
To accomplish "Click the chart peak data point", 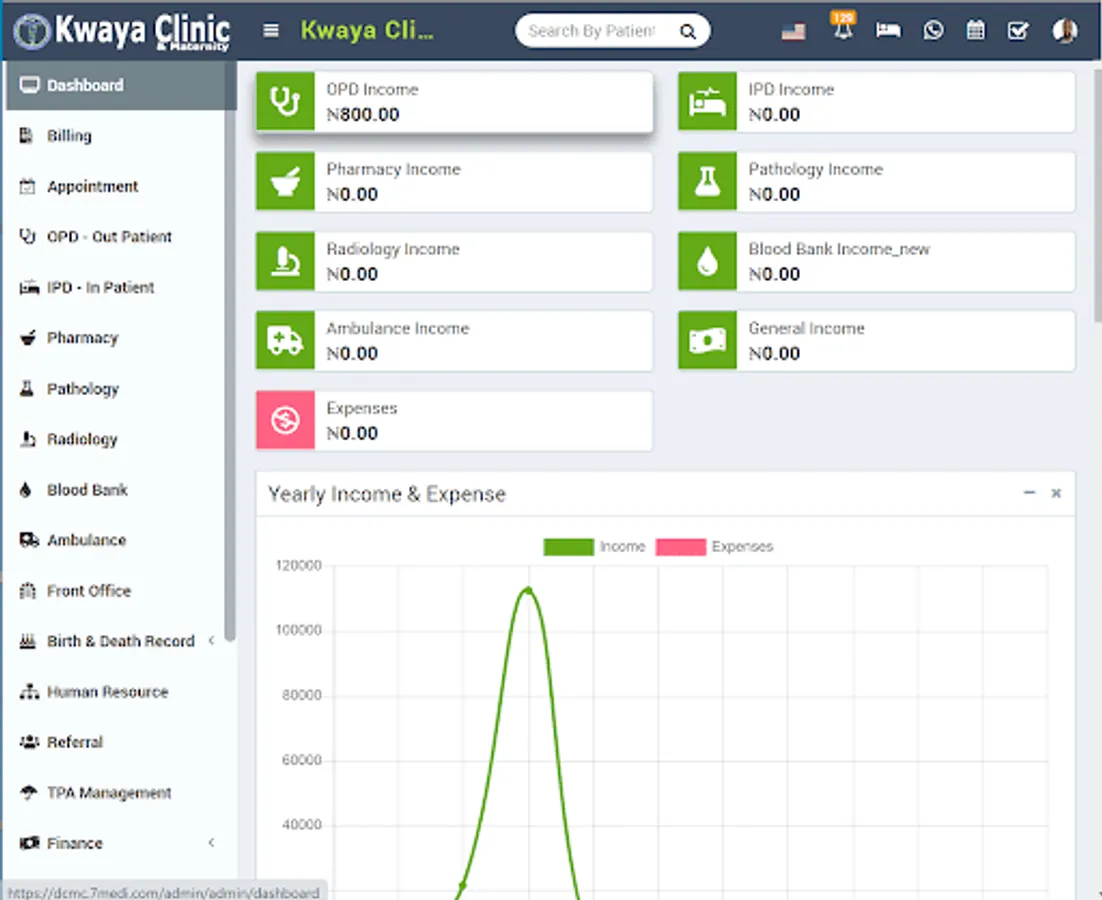I will pyautogui.click(x=529, y=589).
